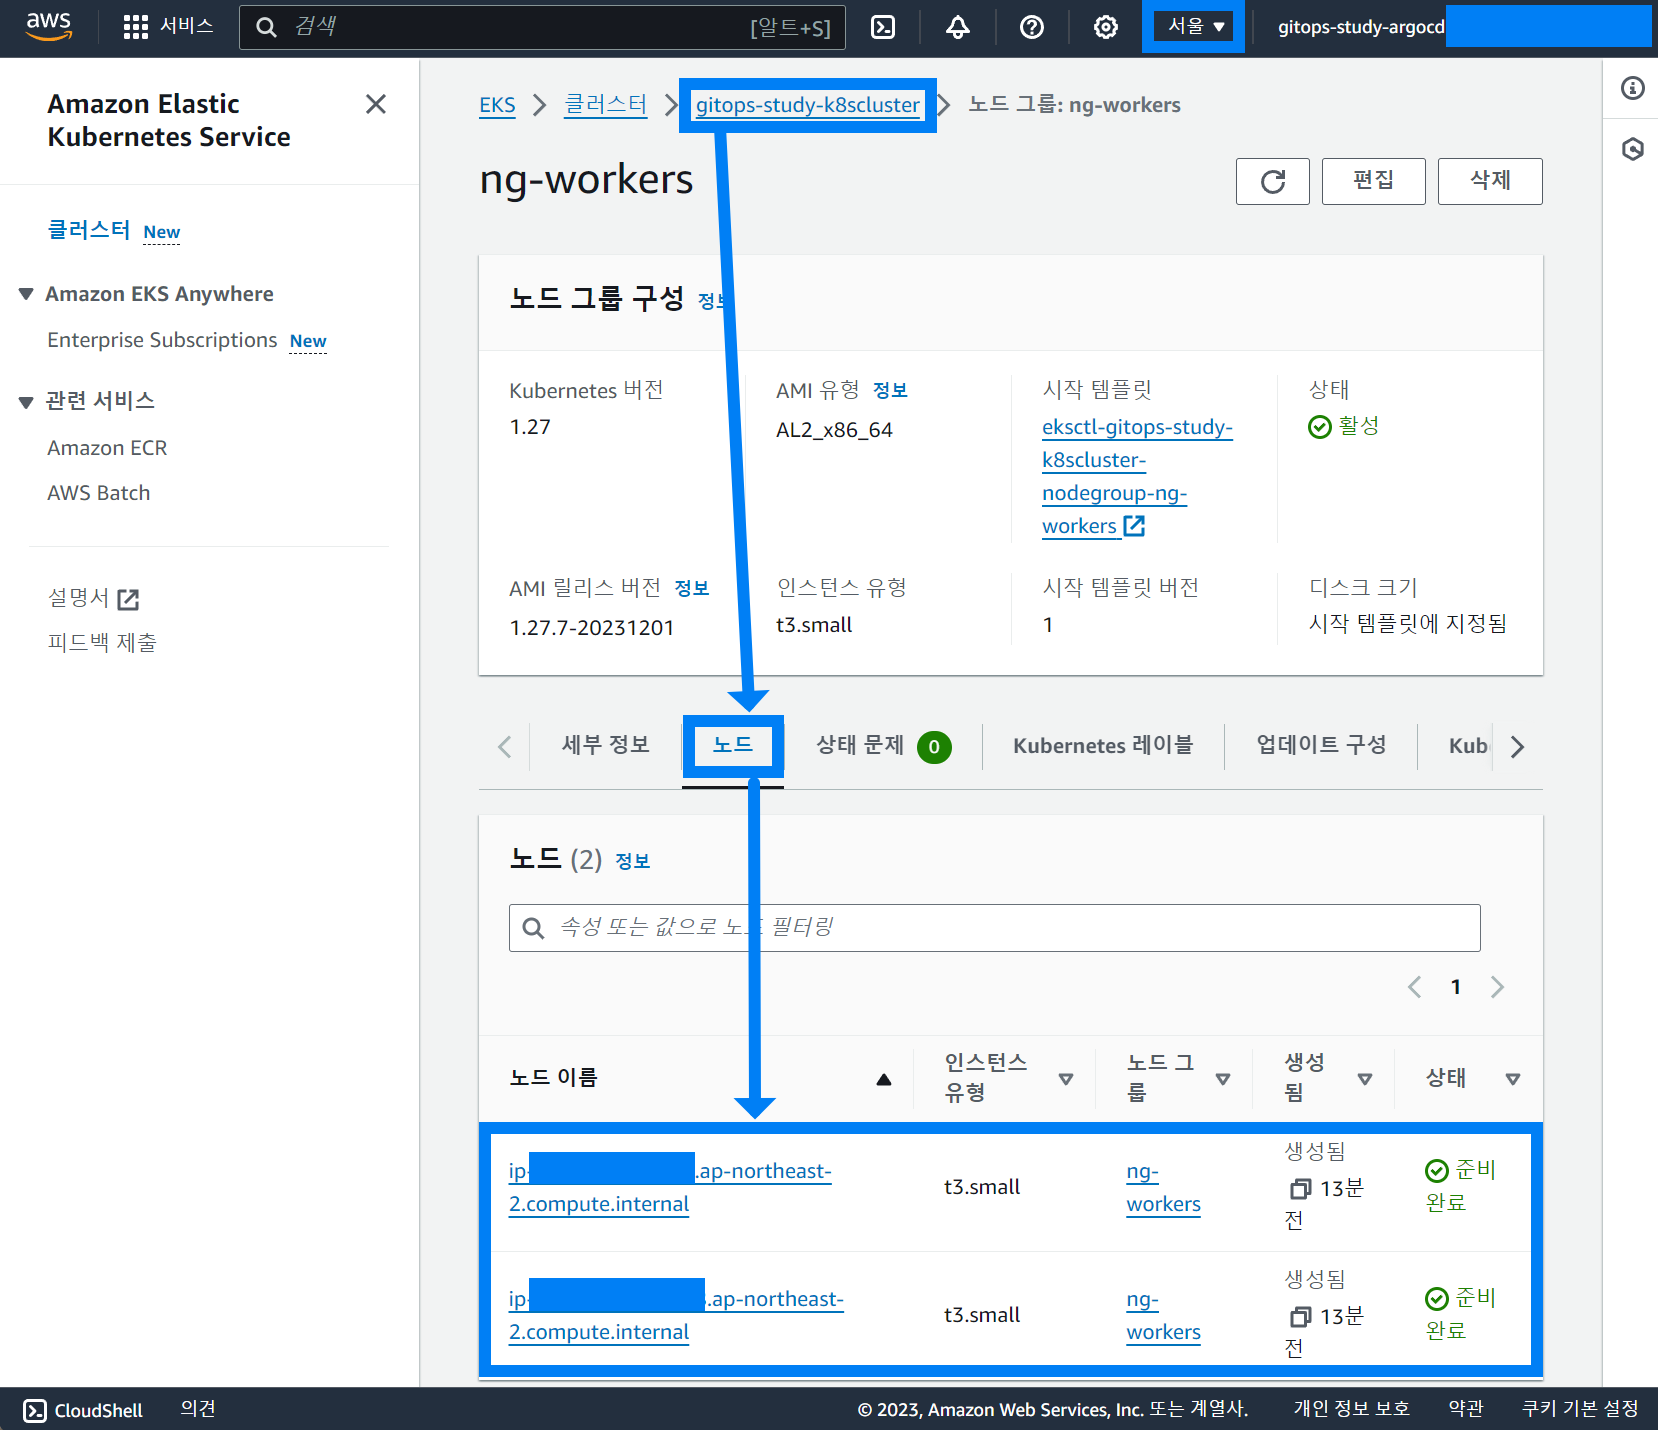
Task: Launch CloudShell from top bar icon
Action: click(x=883, y=27)
